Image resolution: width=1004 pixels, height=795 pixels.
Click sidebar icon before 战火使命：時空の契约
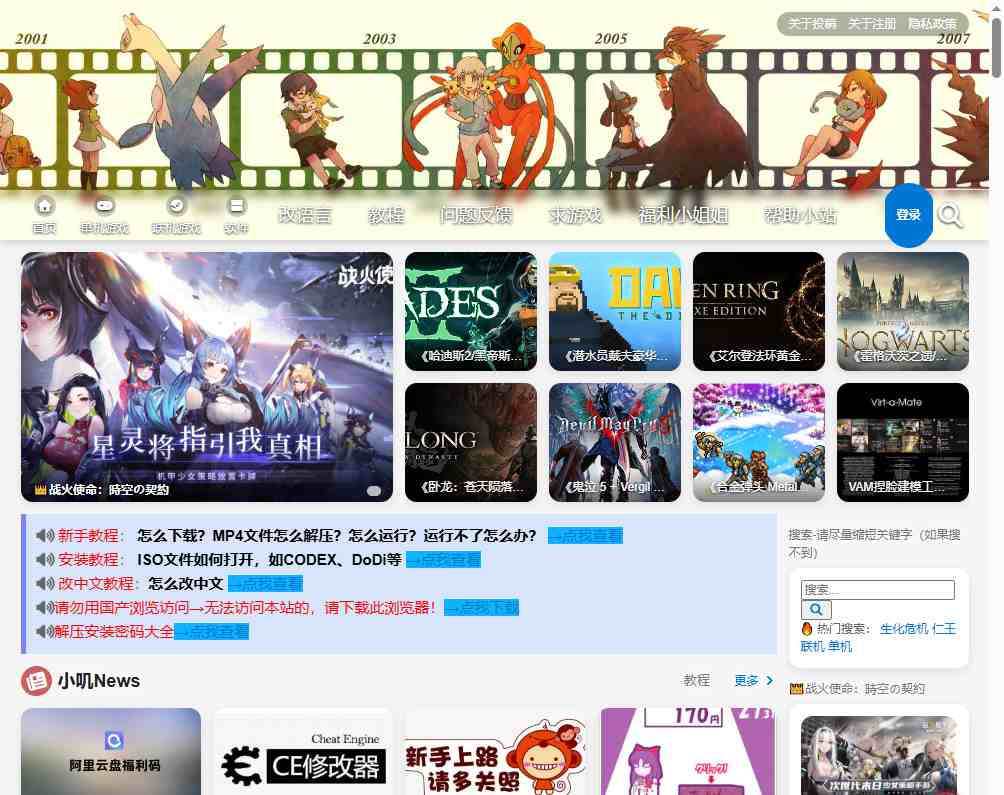coord(796,689)
